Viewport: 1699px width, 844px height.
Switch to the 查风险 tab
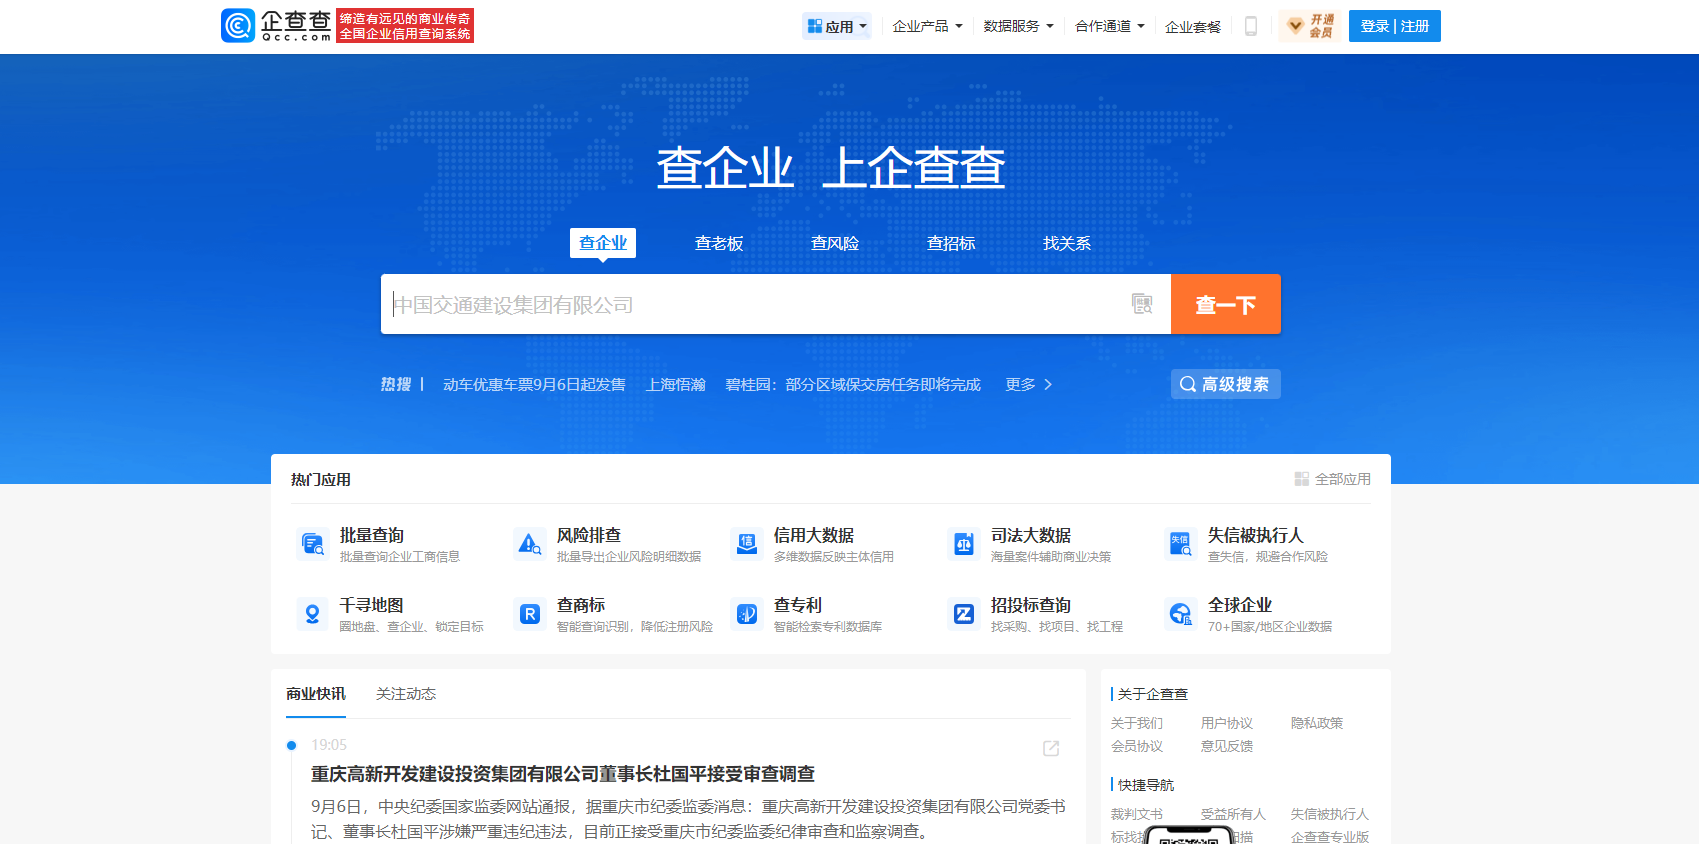[x=835, y=243]
